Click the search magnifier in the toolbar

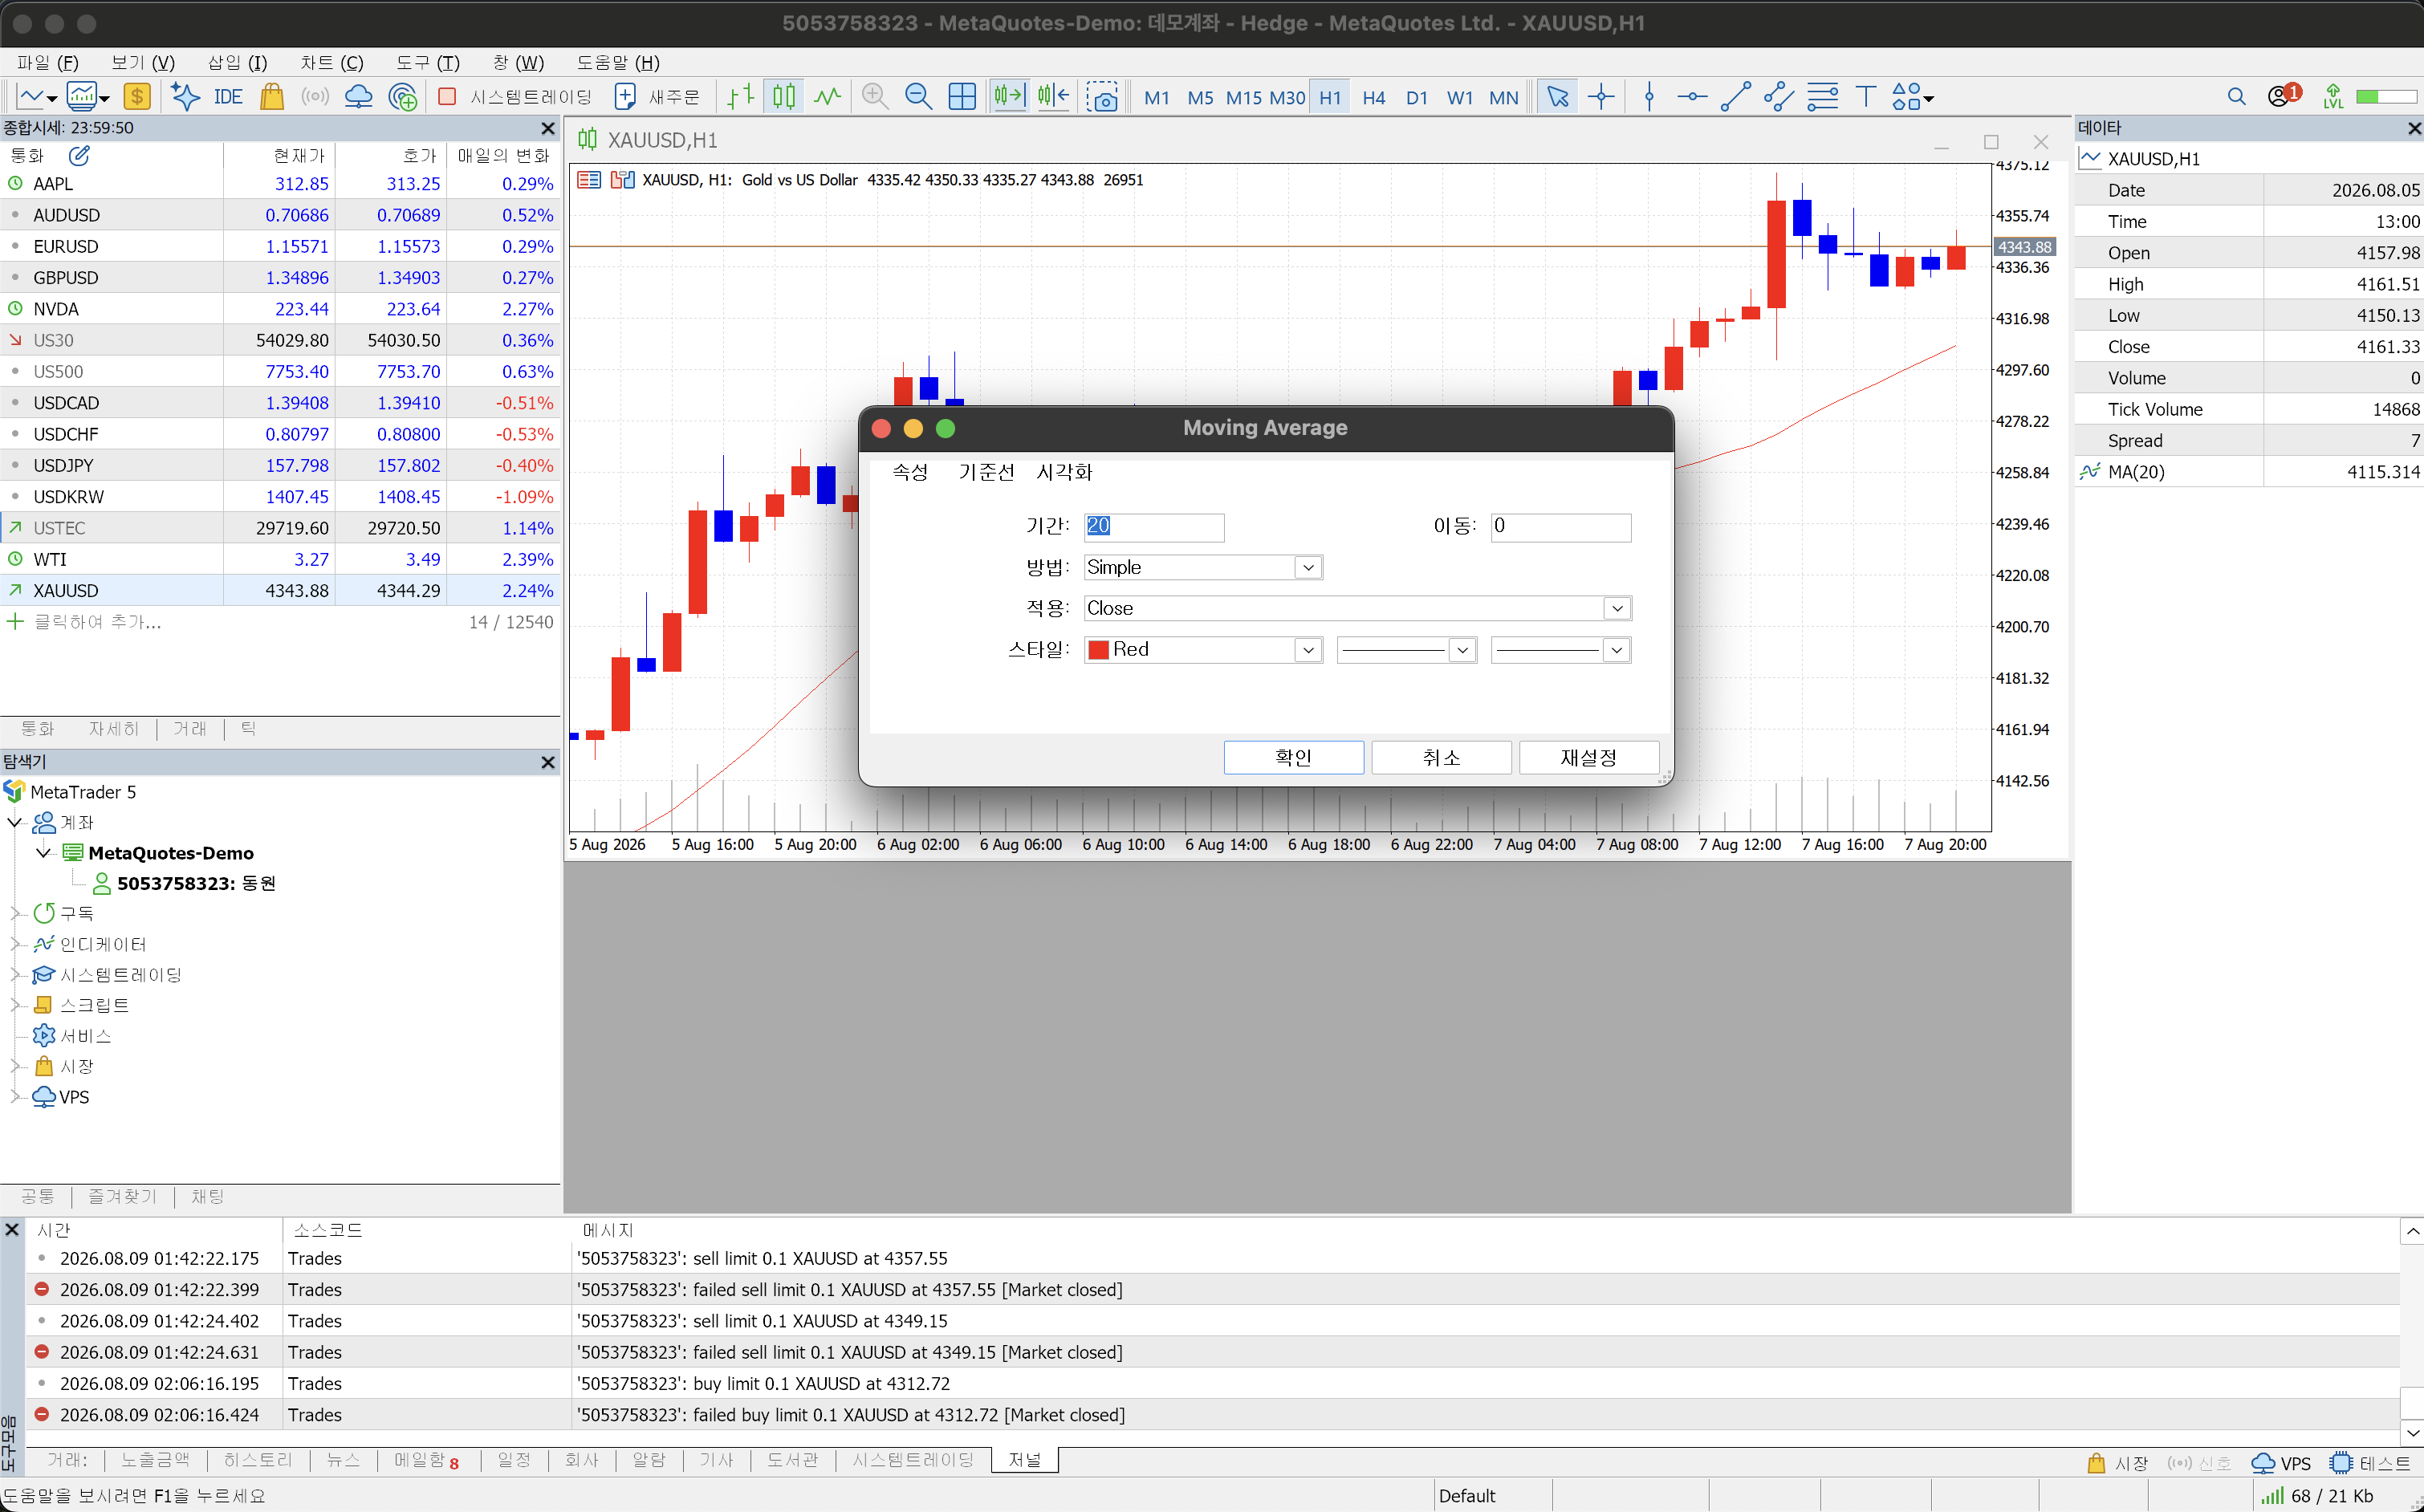pyautogui.click(x=2236, y=97)
